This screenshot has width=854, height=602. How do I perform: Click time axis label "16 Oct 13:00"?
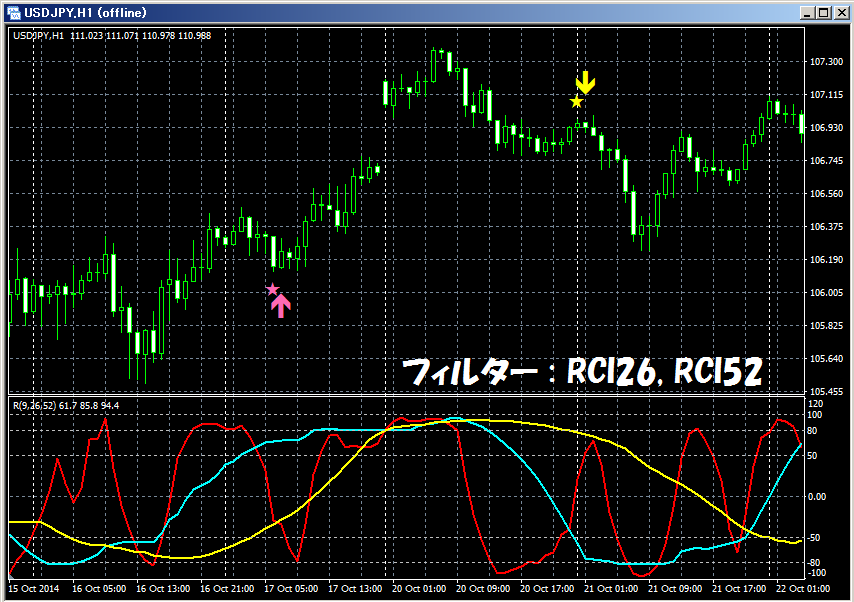click(x=163, y=589)
